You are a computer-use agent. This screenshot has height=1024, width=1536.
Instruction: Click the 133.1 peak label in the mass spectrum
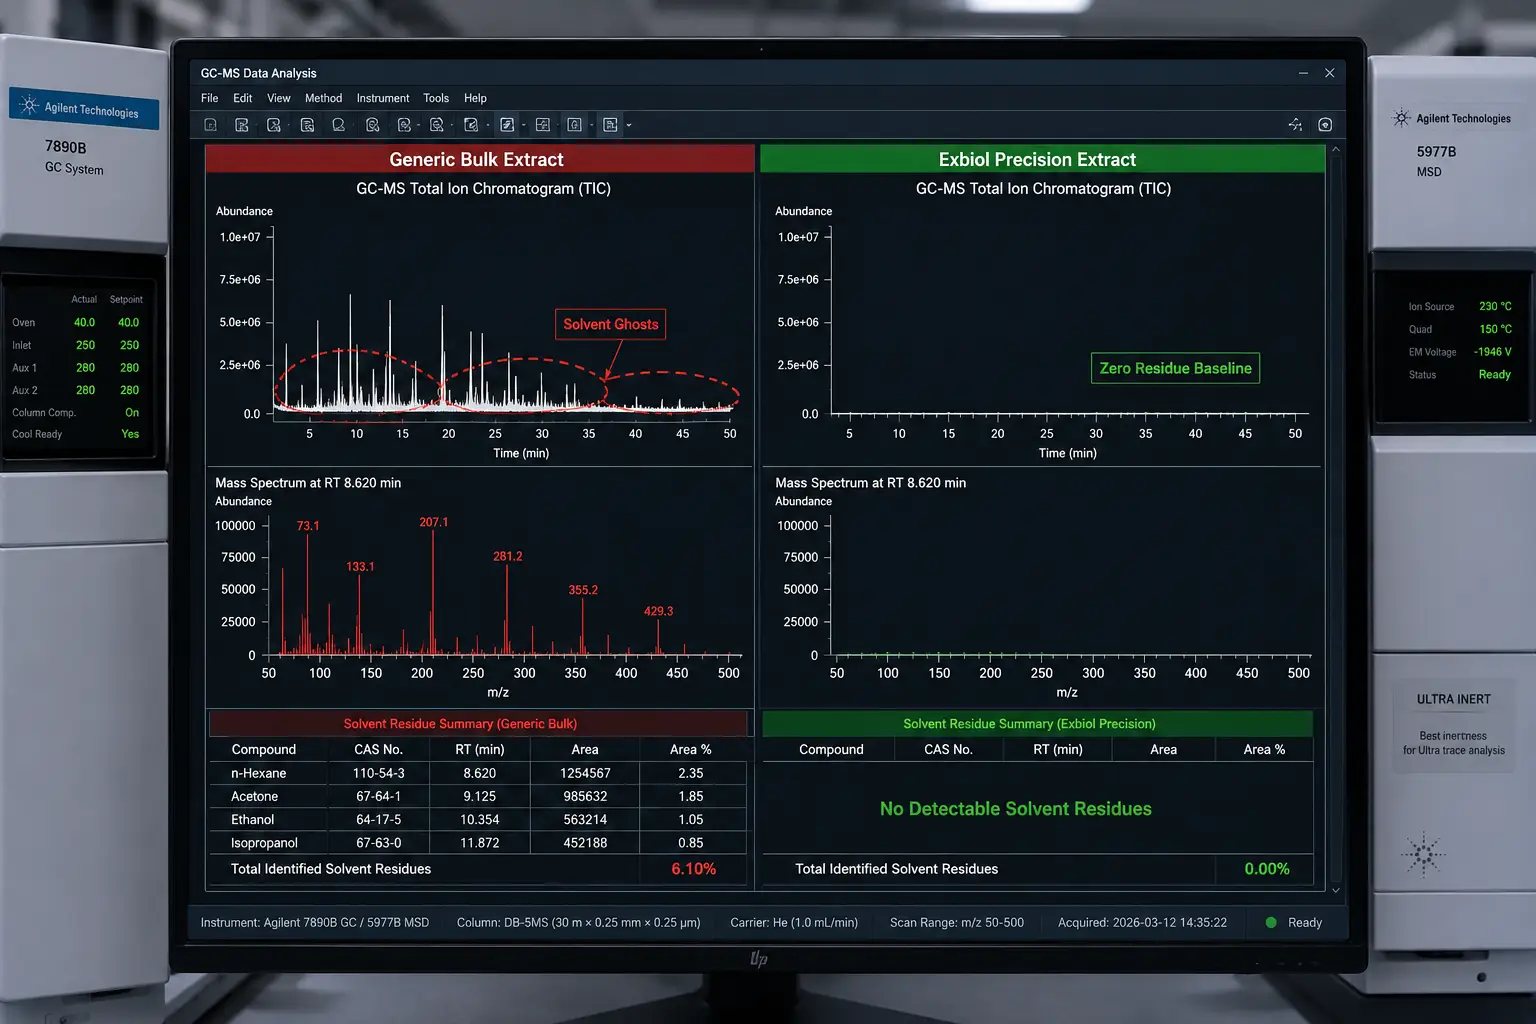point(360,567)
